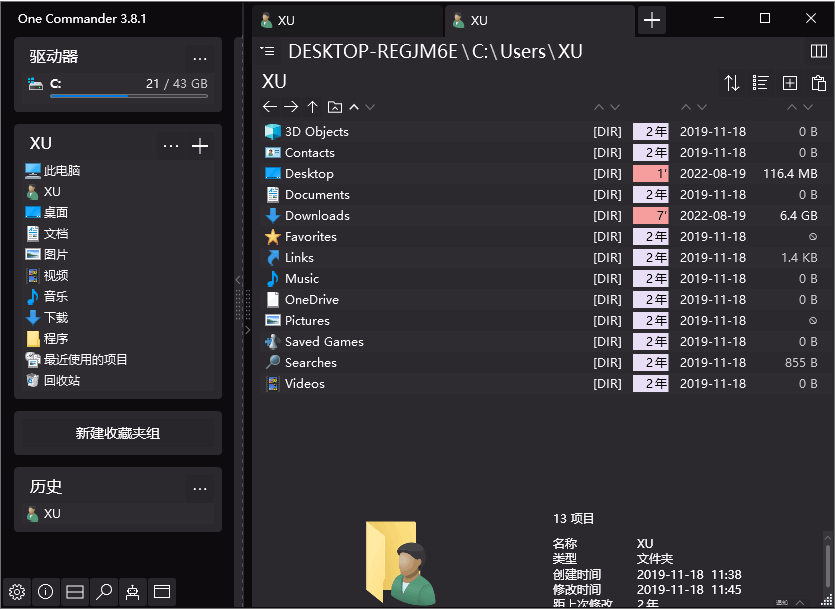Screen dimensions: 835x609
Task: Open the 驱动器 panel three-dot menu
Action: point(200,58)
